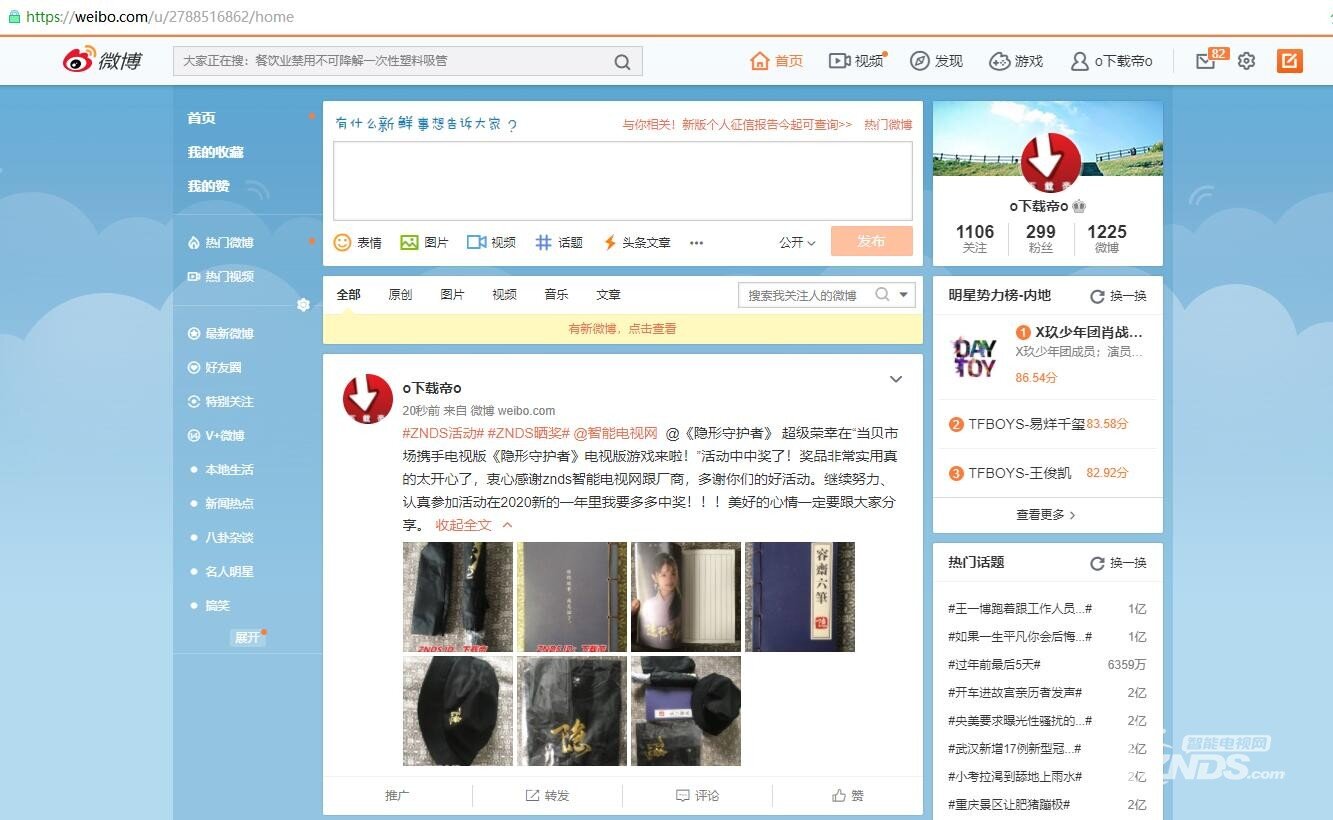Open the feed search dropdown arrow
The width and height of the screenshot is (1333, 820).
point(904,295)
